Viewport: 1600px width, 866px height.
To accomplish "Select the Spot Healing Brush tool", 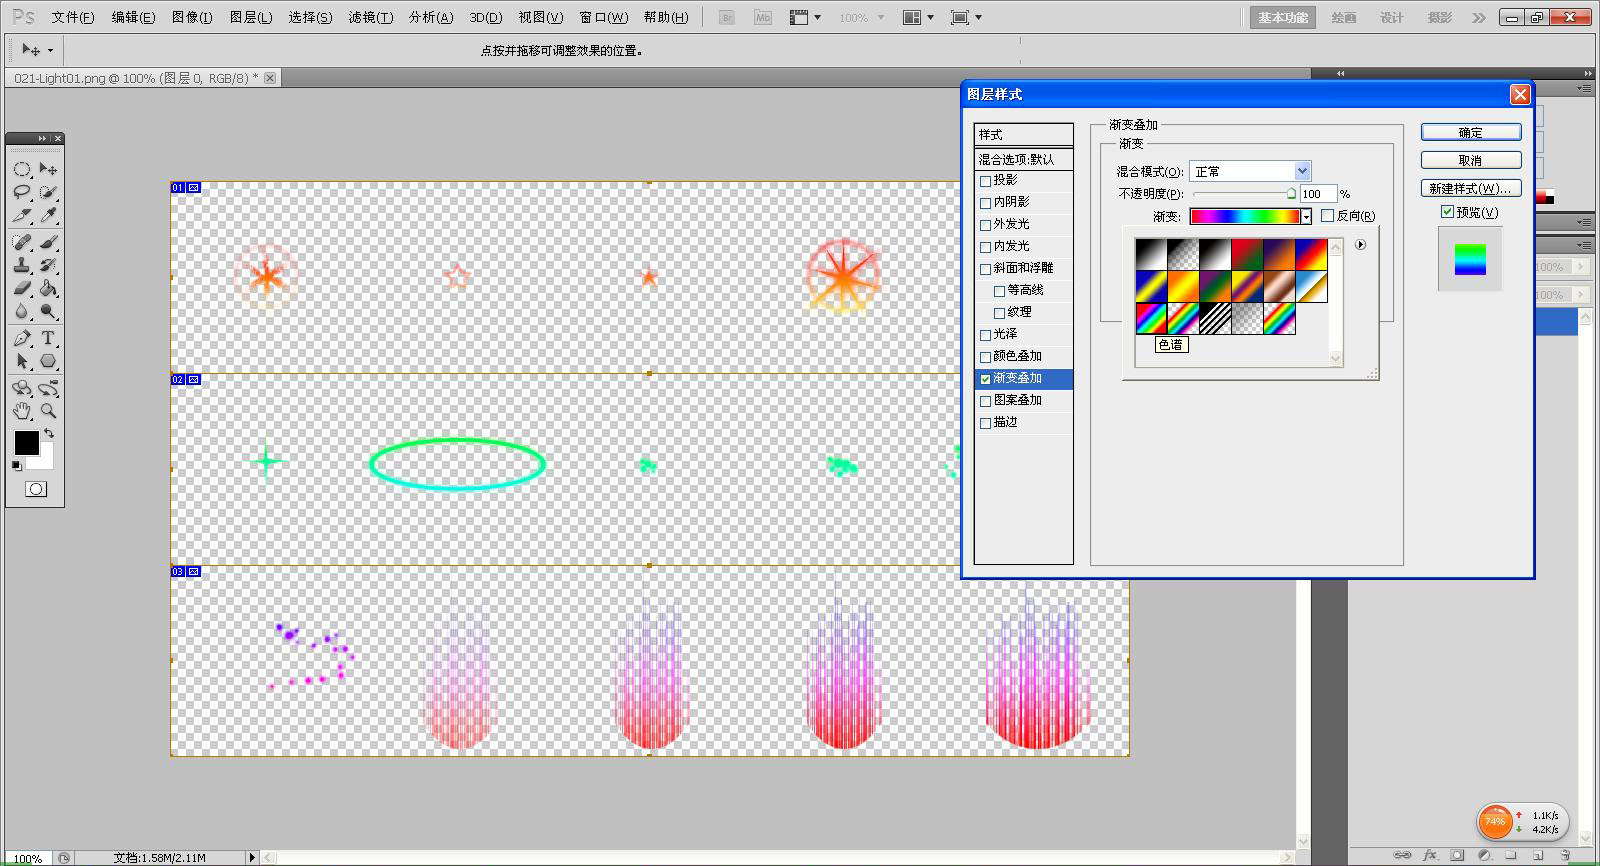I will pyautogui.click(x=22, y=242).
